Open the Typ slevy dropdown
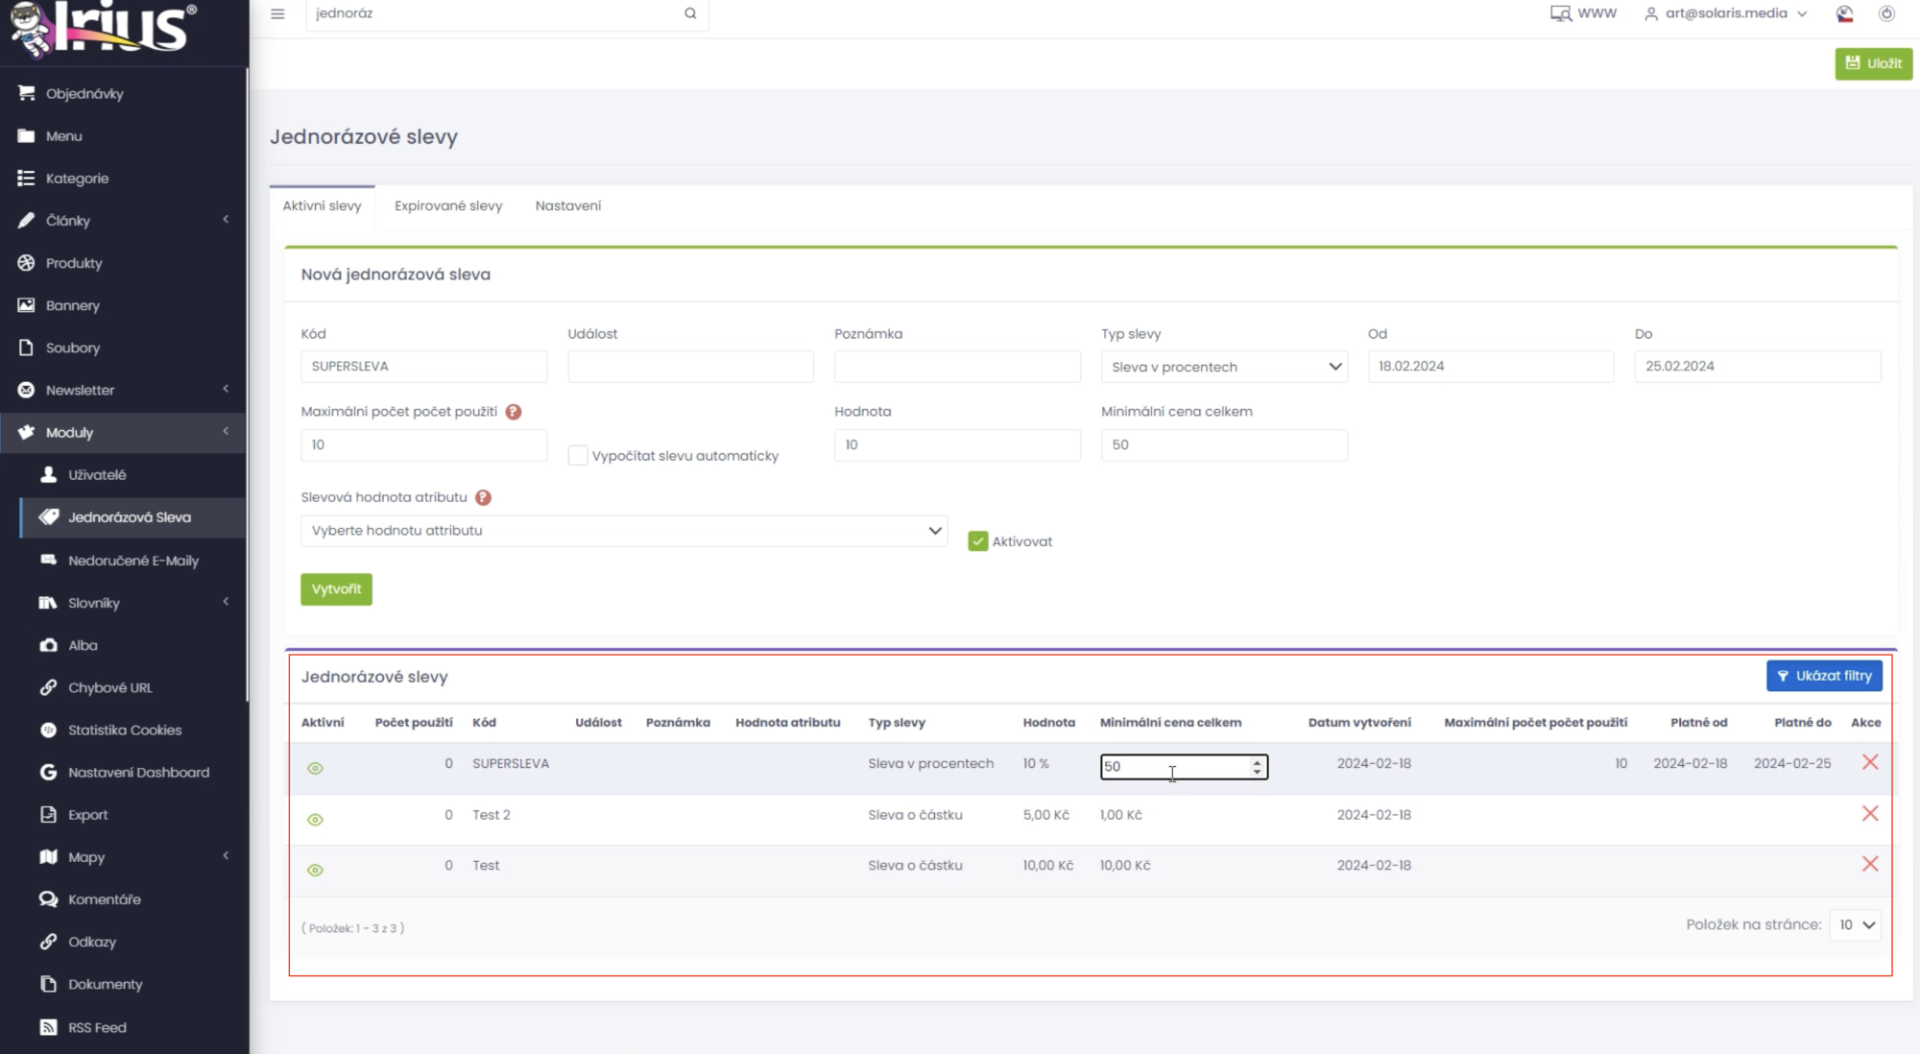The height and width of the screenshot is (1054, 1920). tap(1224, 367)
